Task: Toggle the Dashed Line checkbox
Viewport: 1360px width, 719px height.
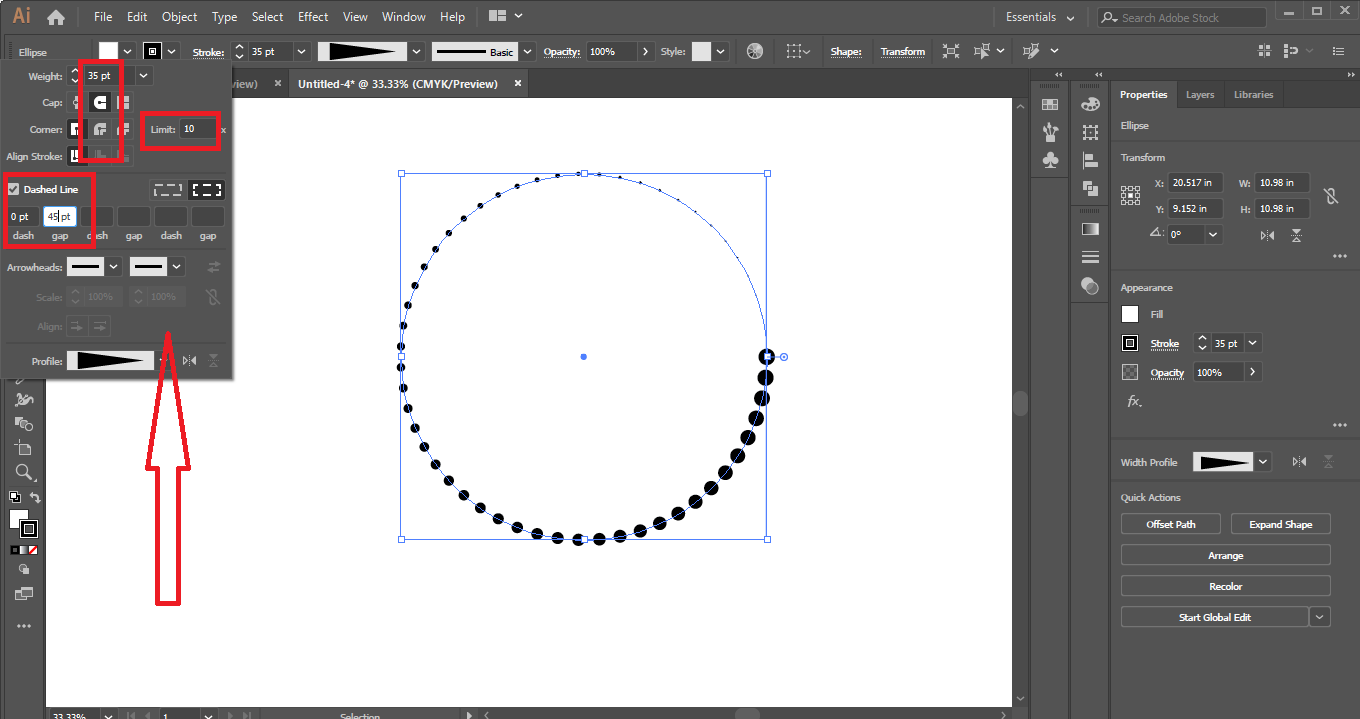Action: pyautogui.click(x=14, y=189)
